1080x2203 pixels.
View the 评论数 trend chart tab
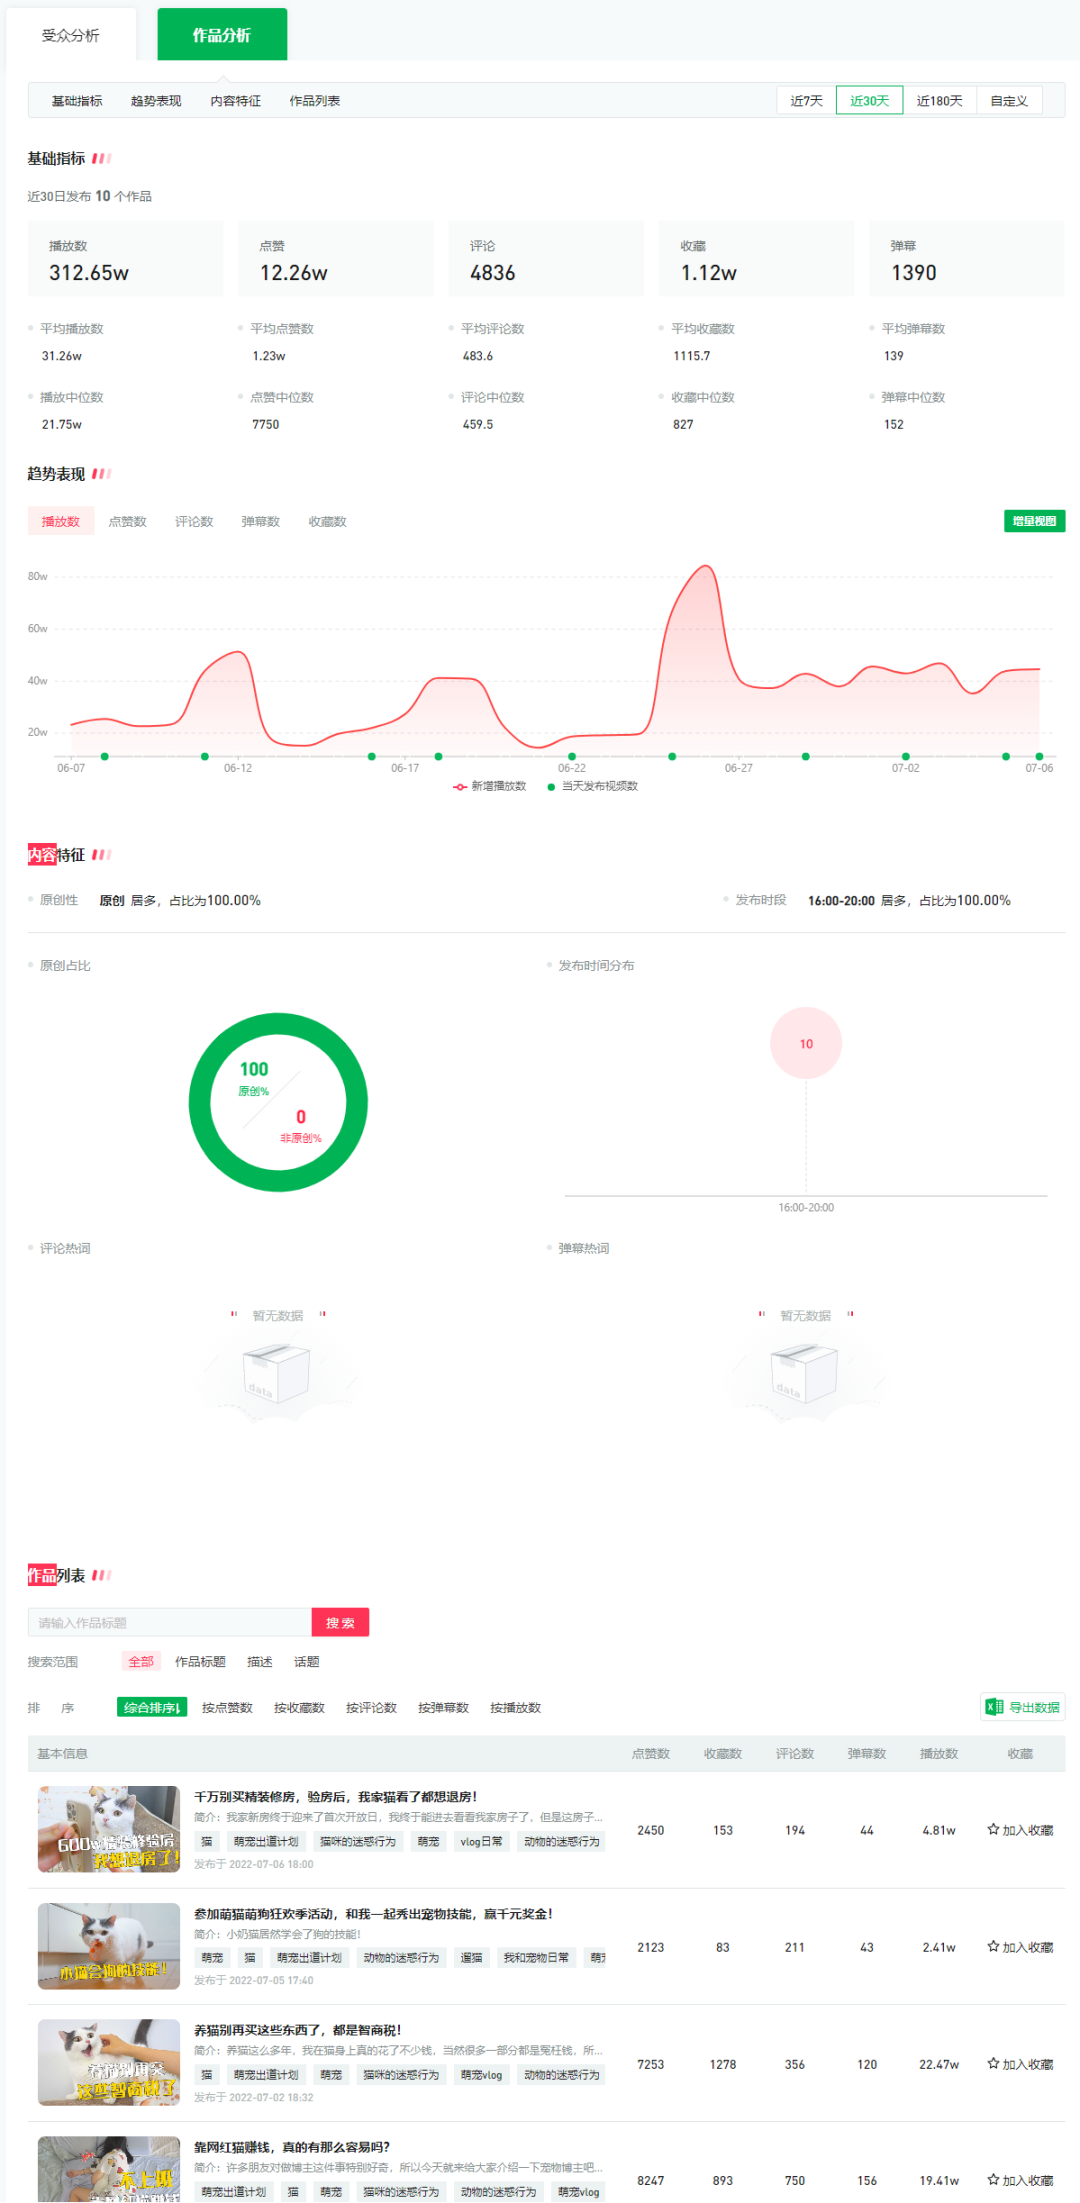pos(194,521)
